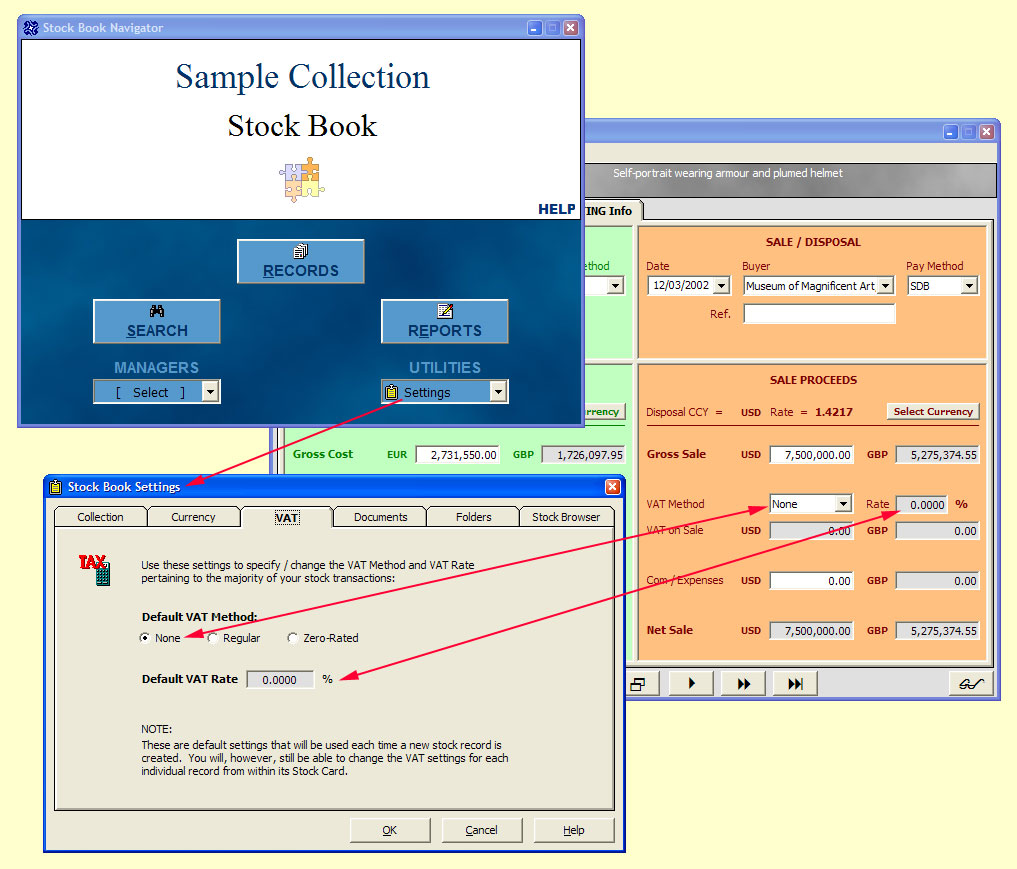Screen dimensions: 1017x869
Task: Expand the Buyer dropdown list
Action: 885,286
